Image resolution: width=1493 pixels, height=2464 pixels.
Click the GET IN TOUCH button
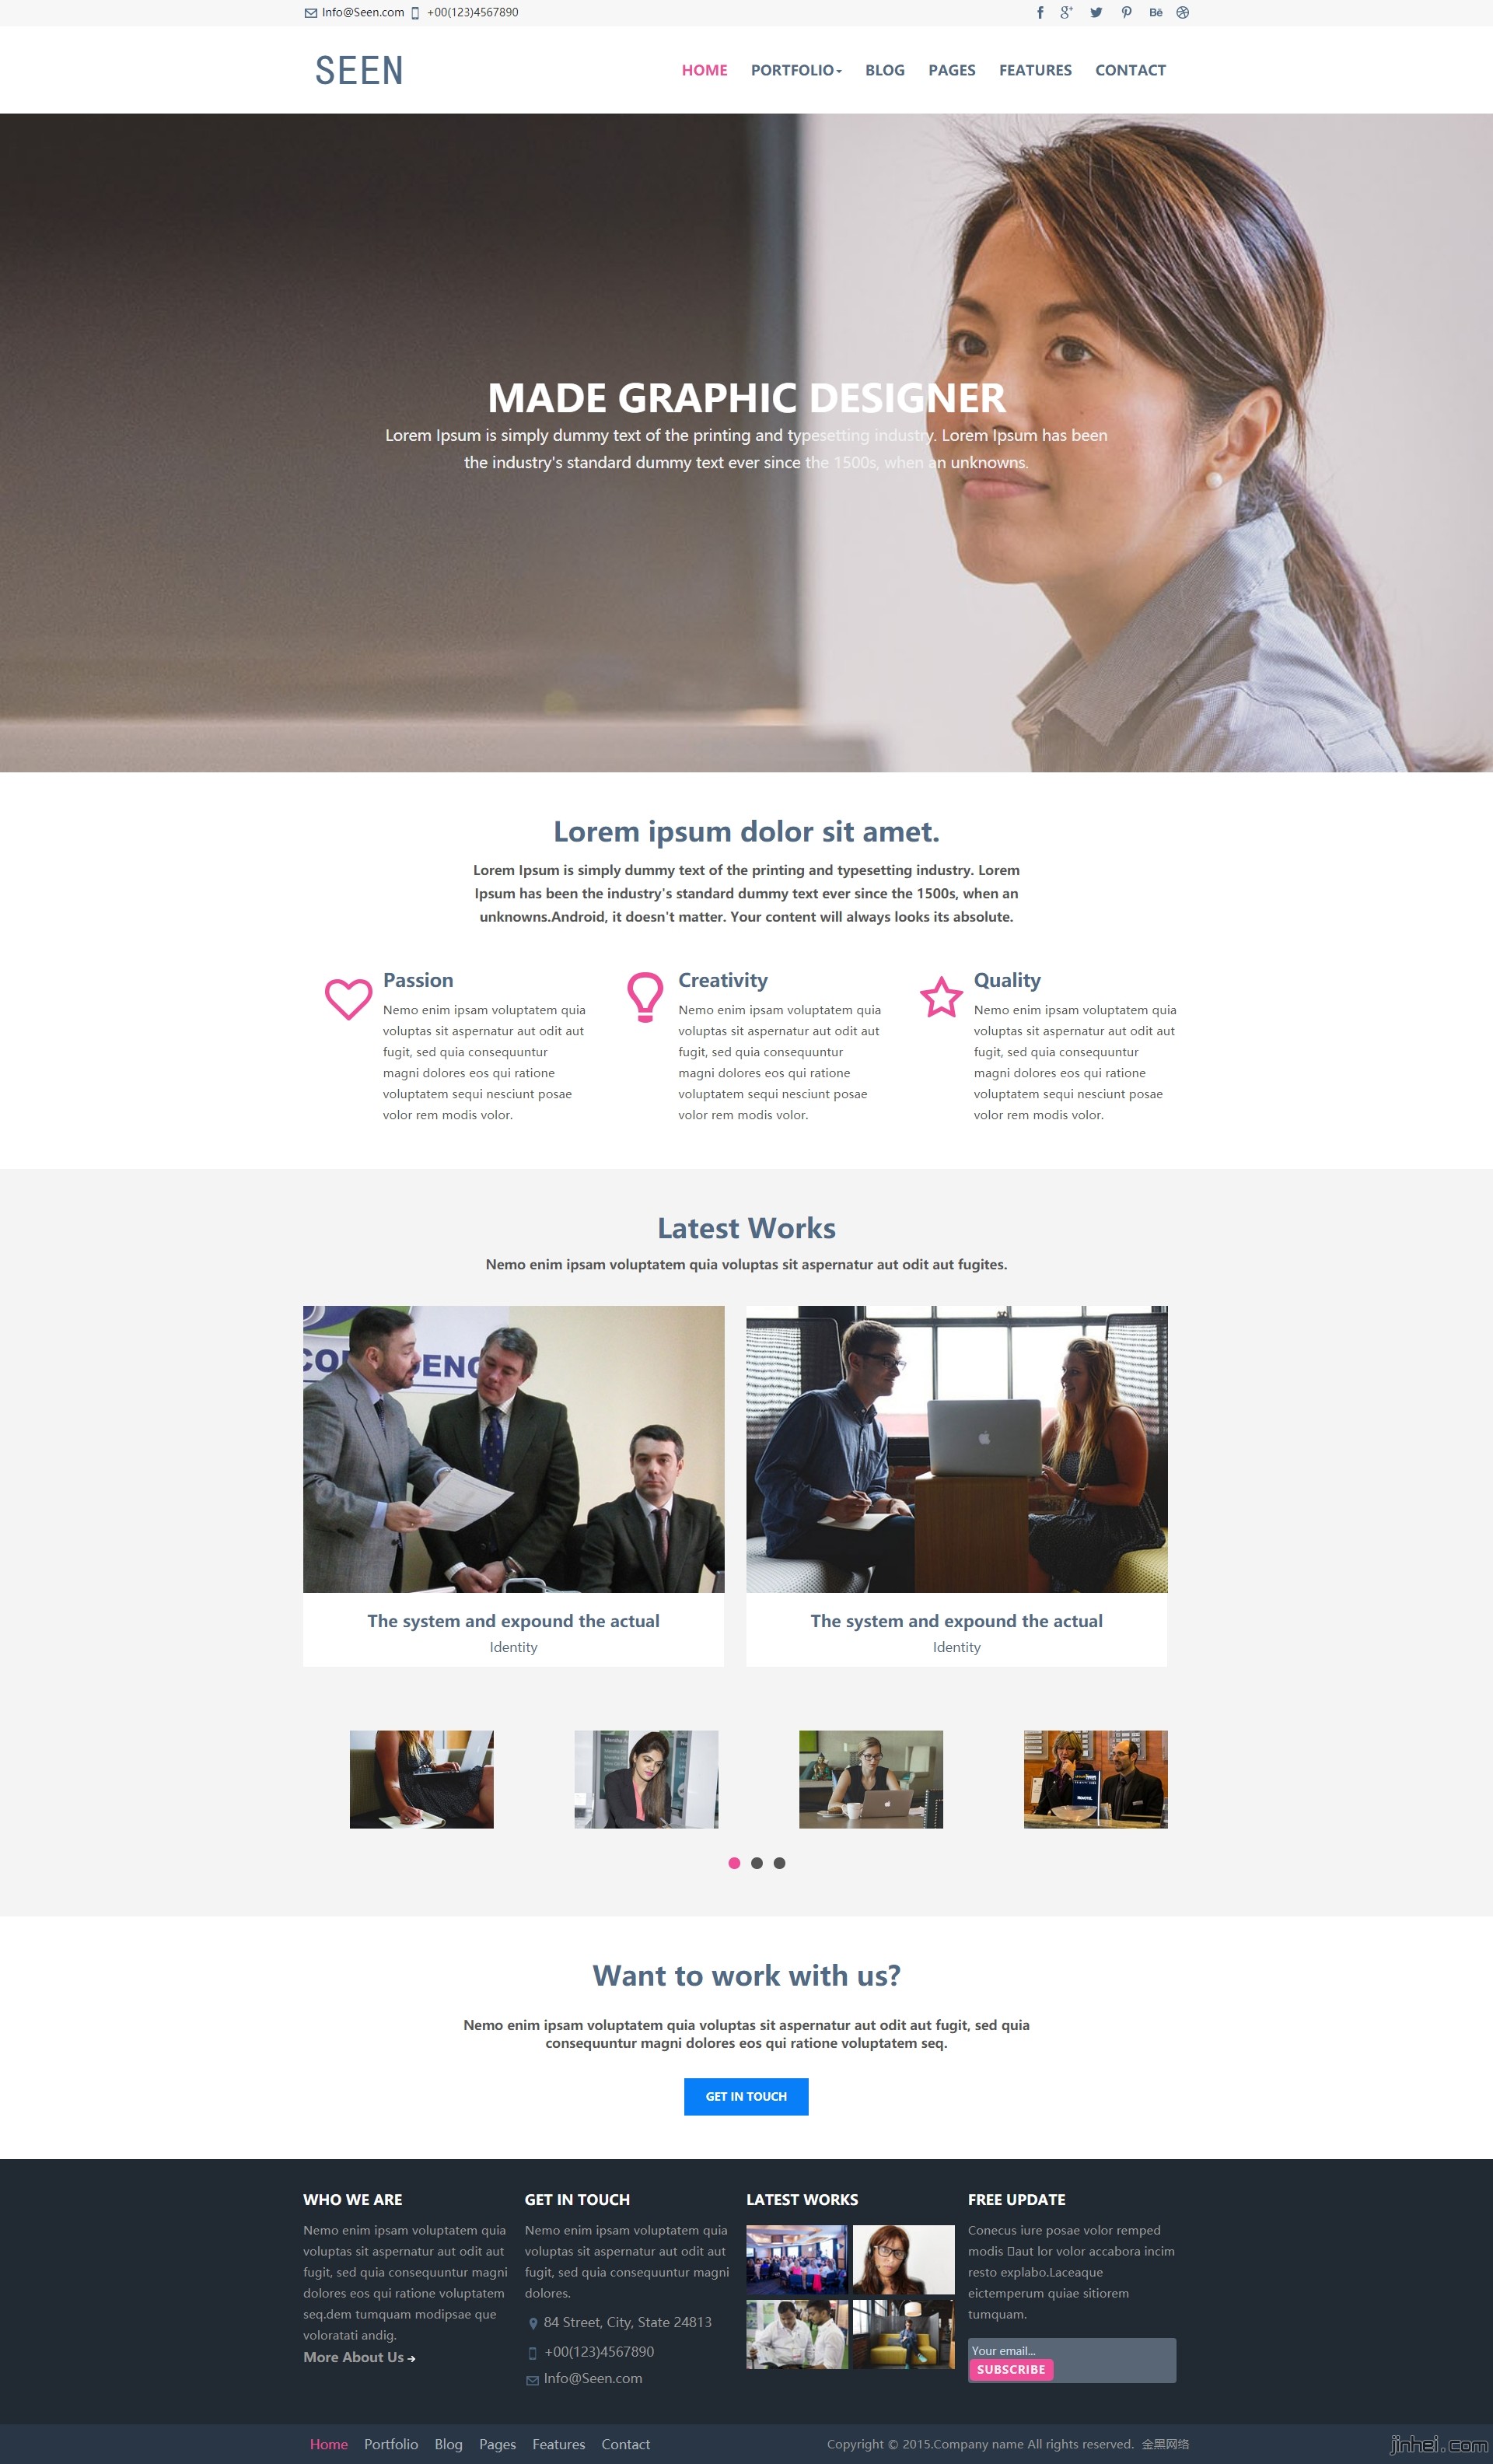tap(746, 2095)
